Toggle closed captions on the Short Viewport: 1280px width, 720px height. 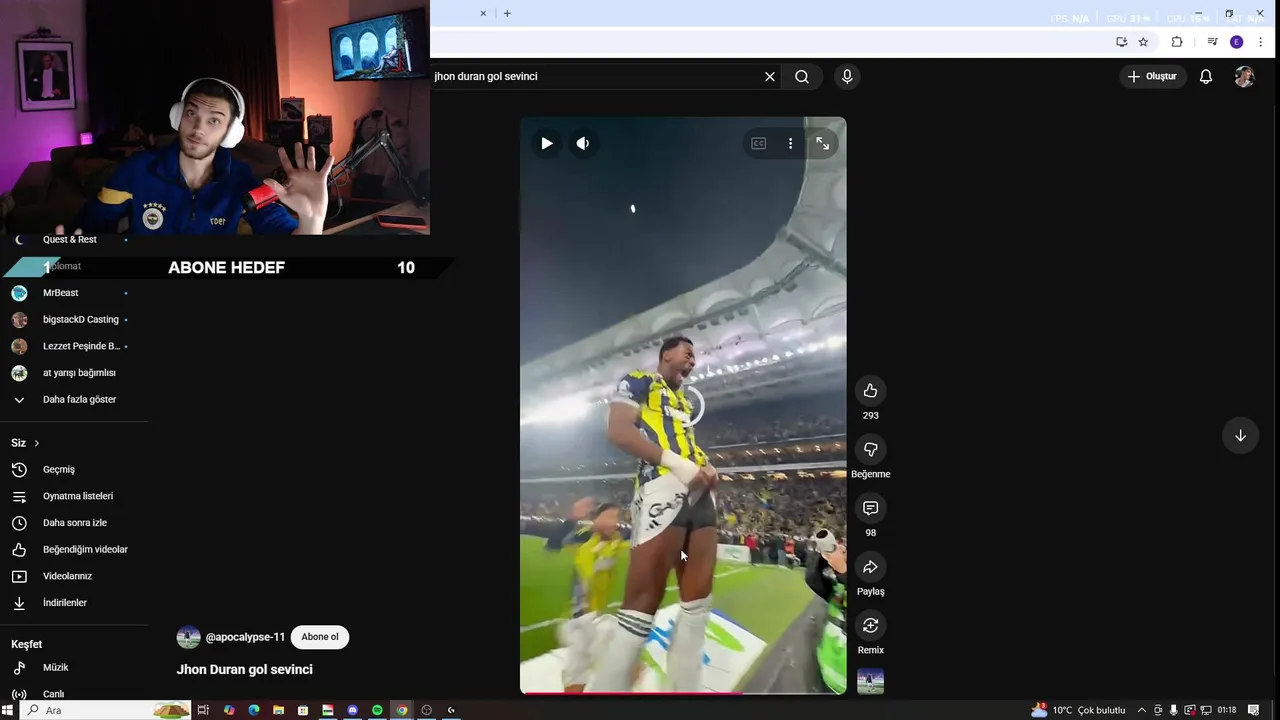pos(759,143)
